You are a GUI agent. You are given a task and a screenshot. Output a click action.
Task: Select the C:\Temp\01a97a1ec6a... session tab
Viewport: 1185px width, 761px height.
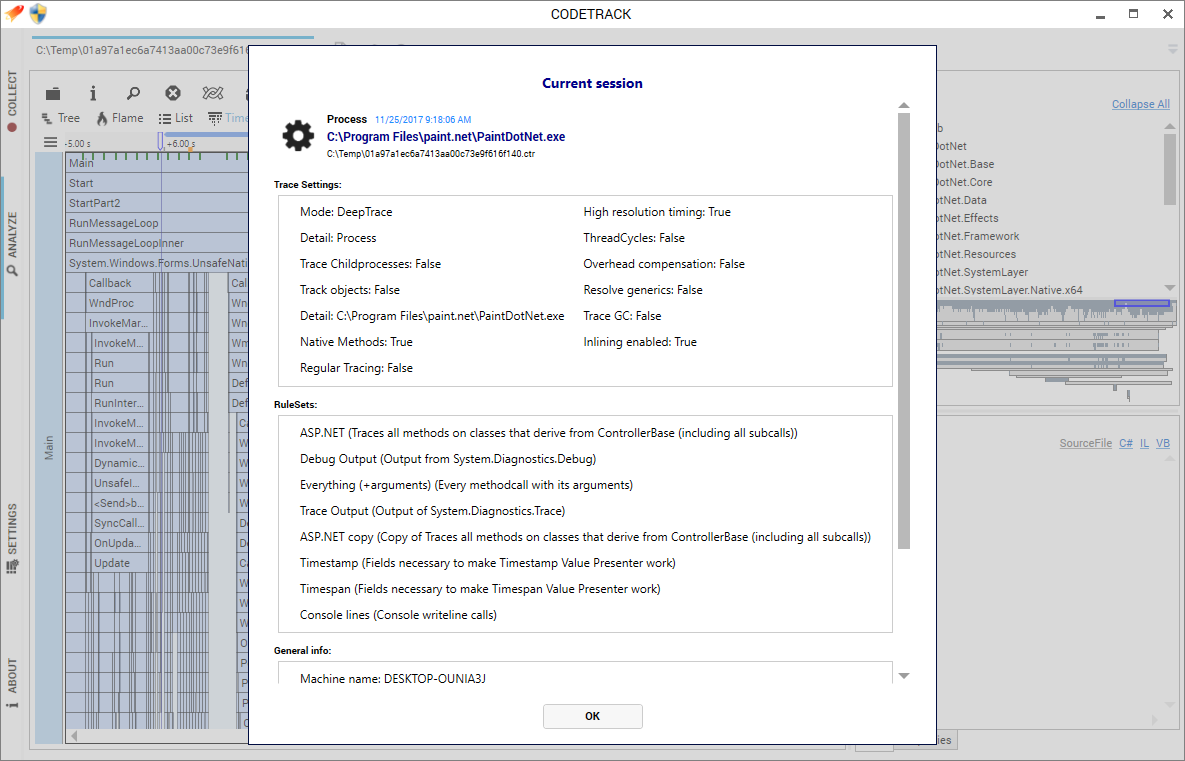pos(142,50)
